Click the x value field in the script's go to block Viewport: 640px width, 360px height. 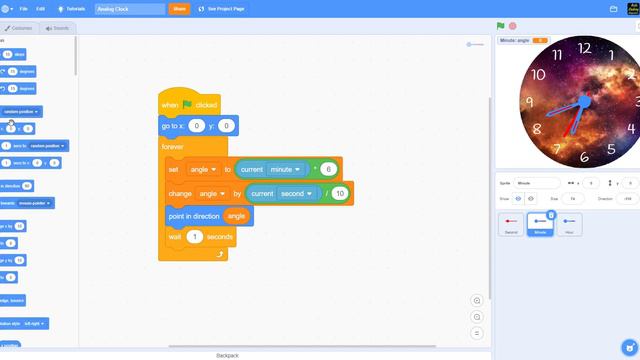197,126
